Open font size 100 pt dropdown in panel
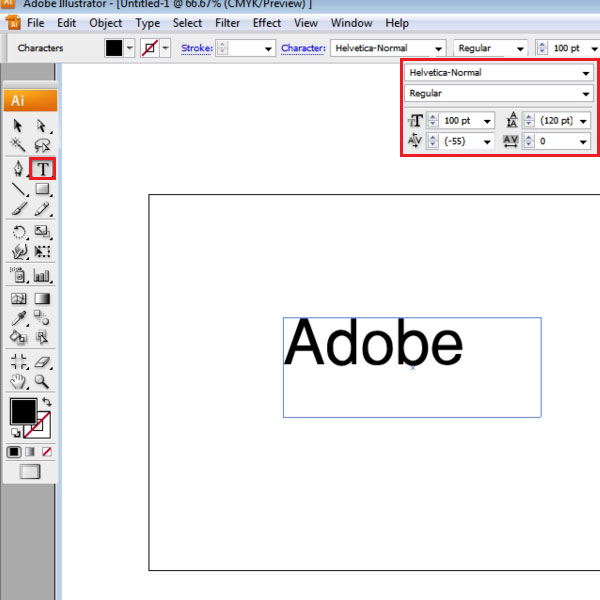 (487, 121)
